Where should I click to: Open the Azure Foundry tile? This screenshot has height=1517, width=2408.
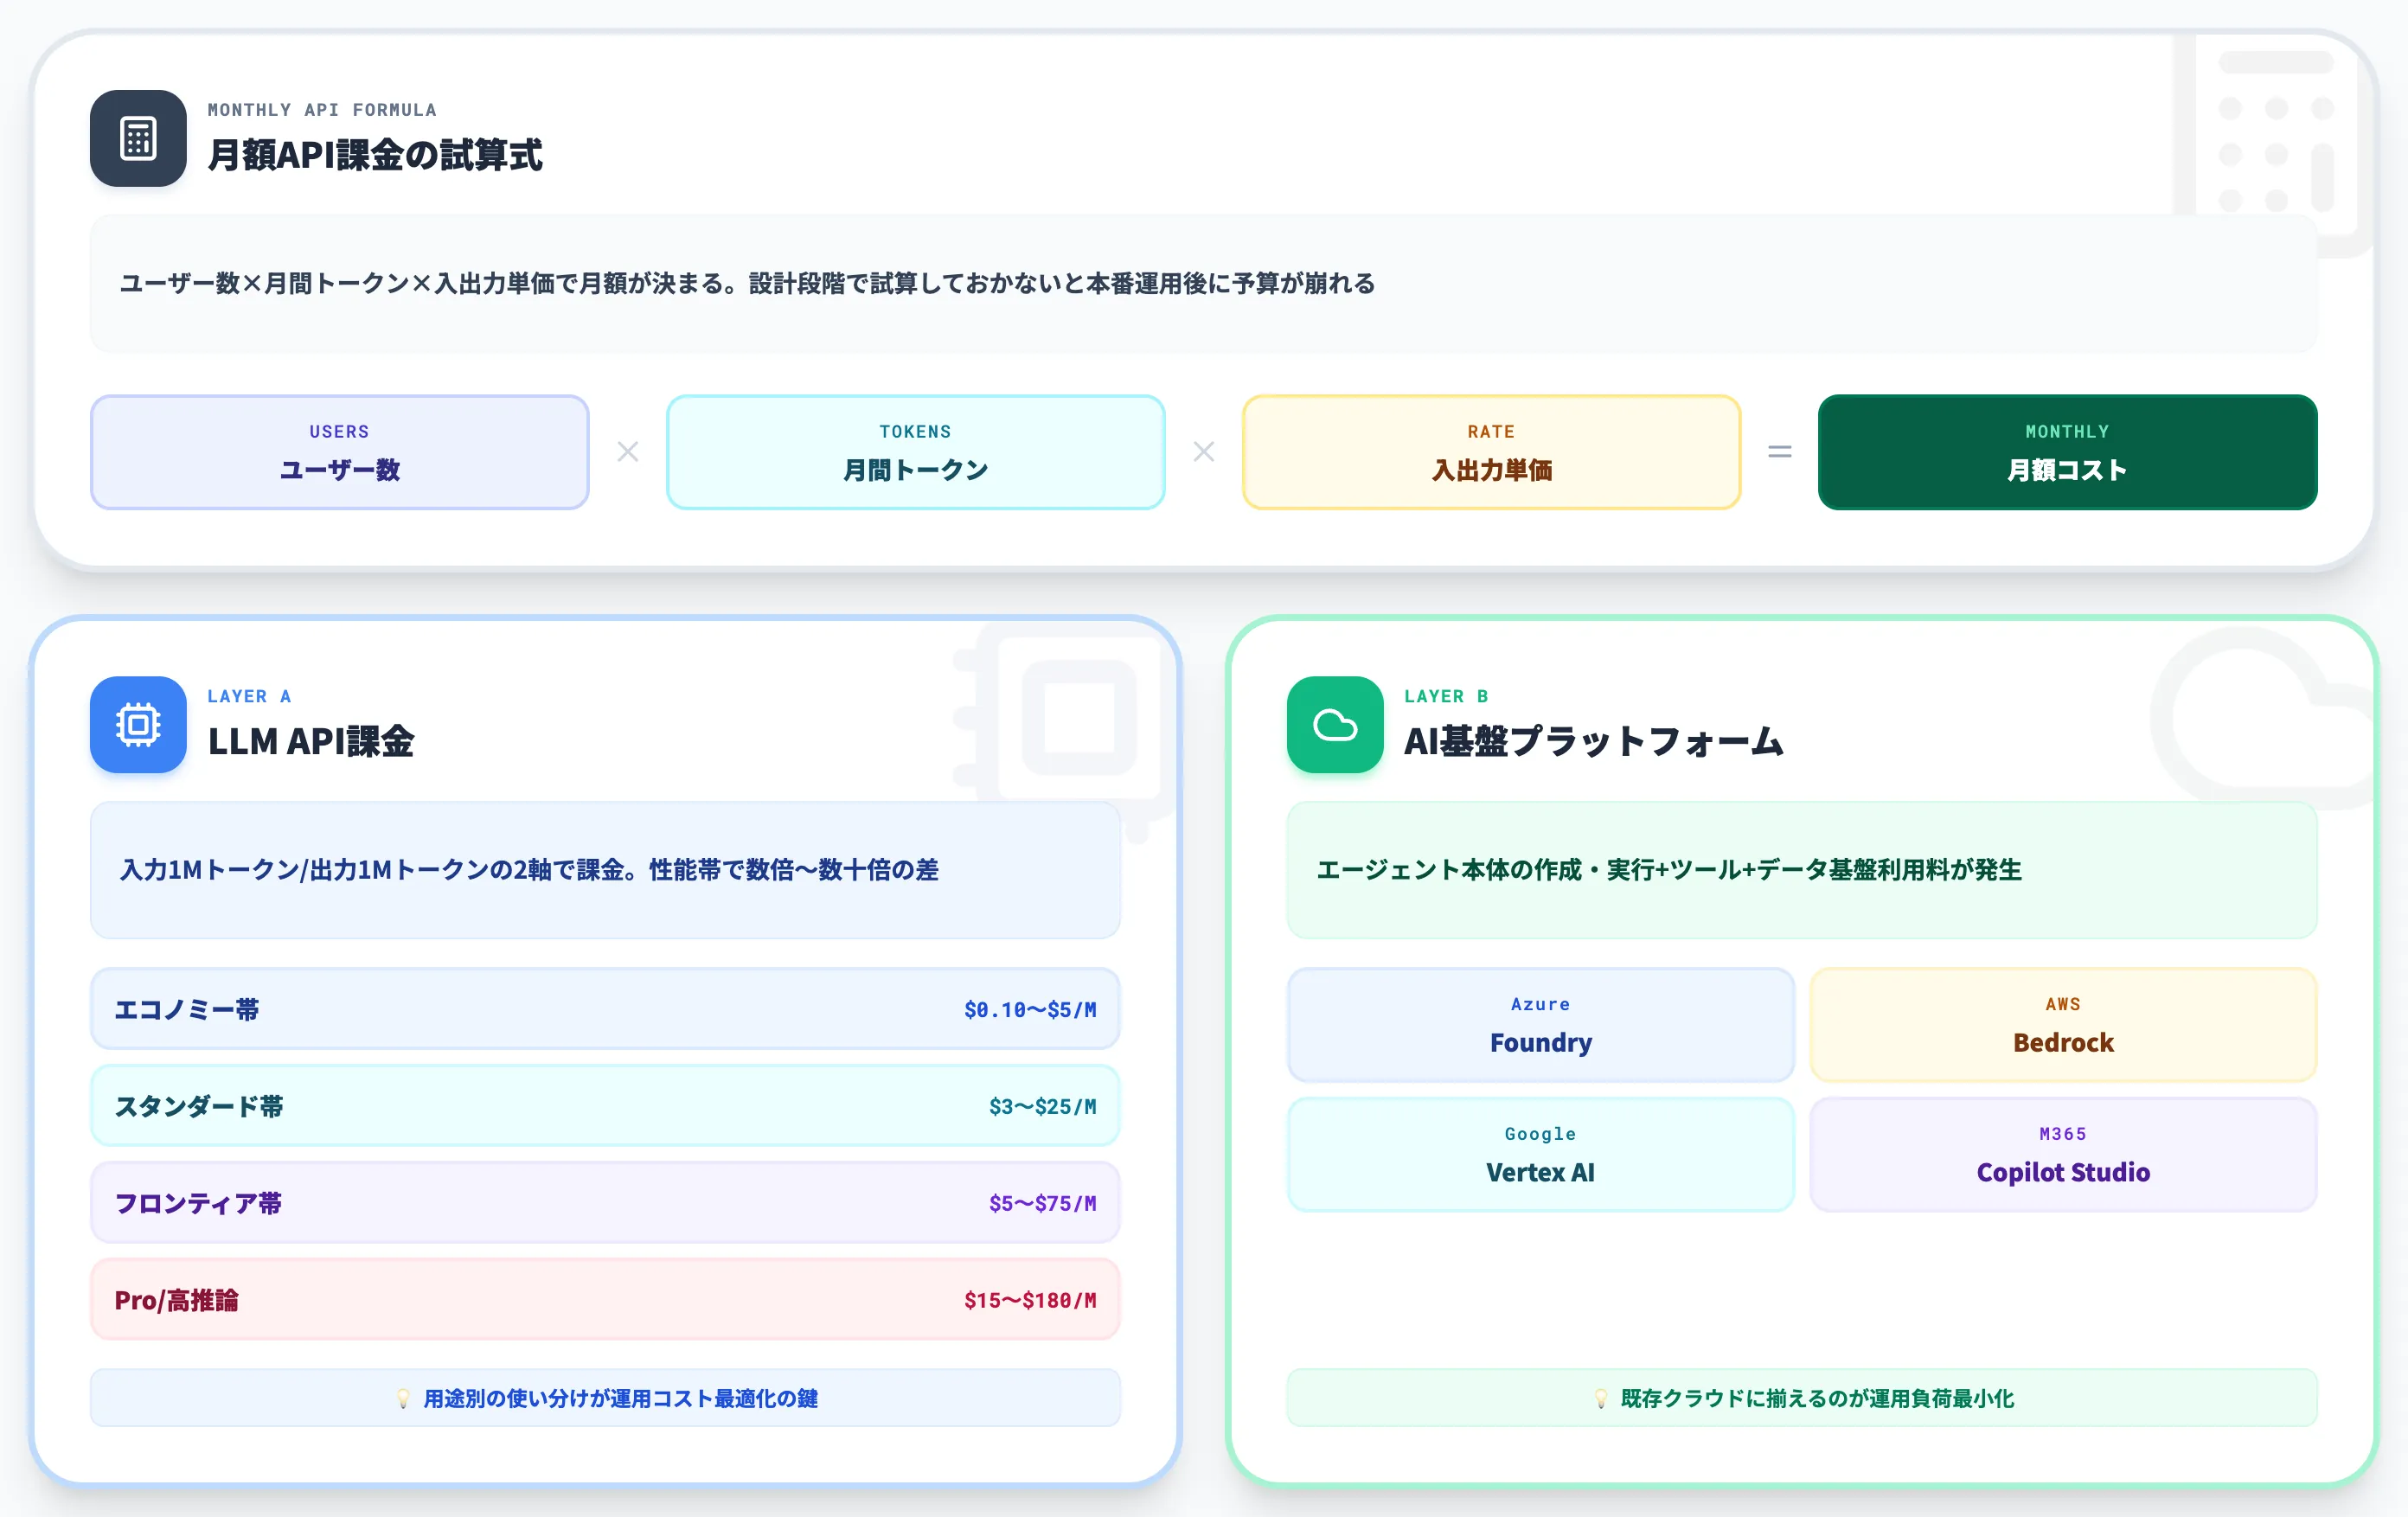click(x=1541, y=1025)
